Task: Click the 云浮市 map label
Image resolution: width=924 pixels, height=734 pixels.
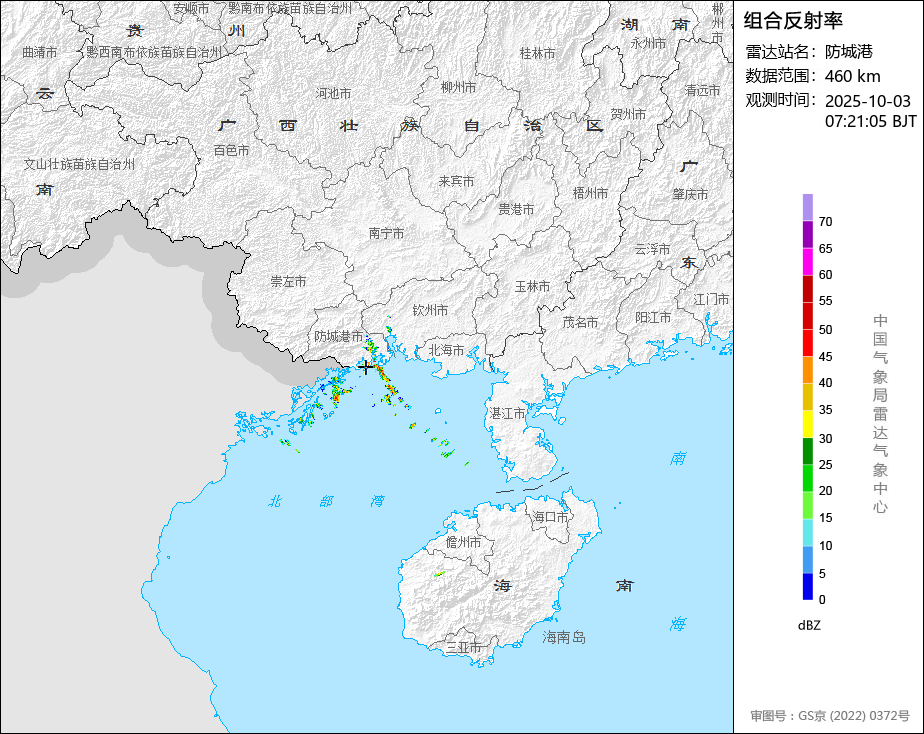Action: click(x=652, y=249)
